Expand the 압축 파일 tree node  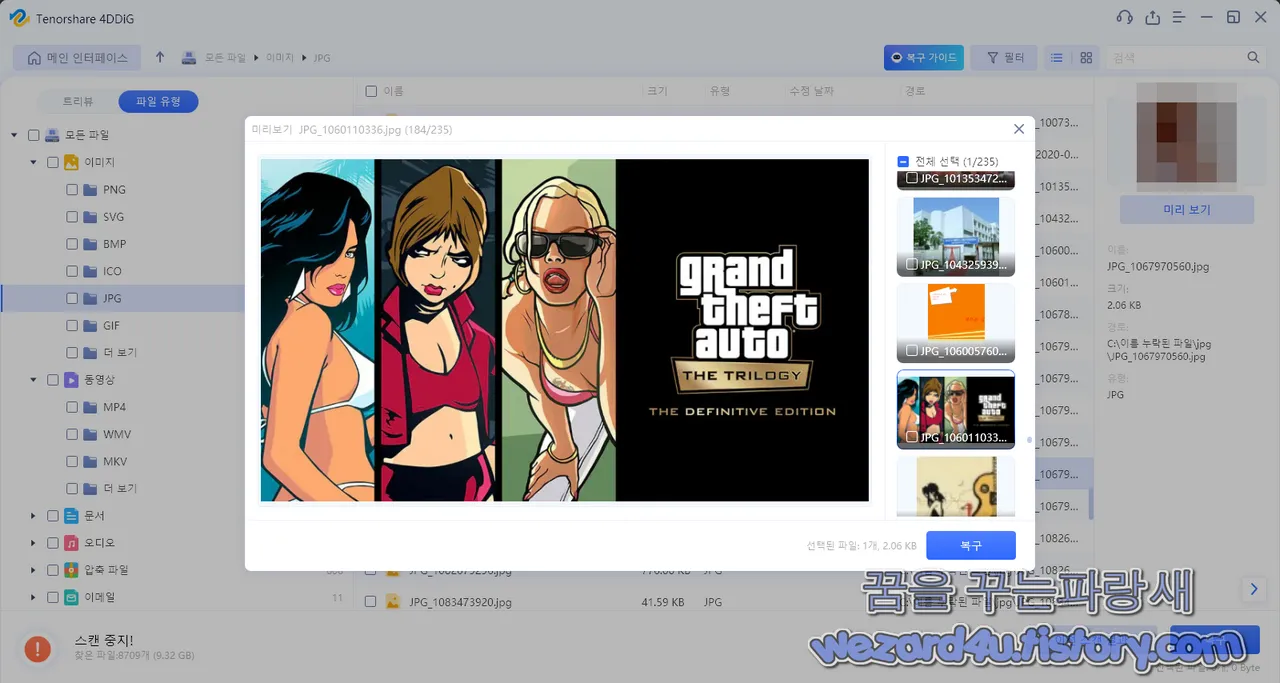(33, 570)
